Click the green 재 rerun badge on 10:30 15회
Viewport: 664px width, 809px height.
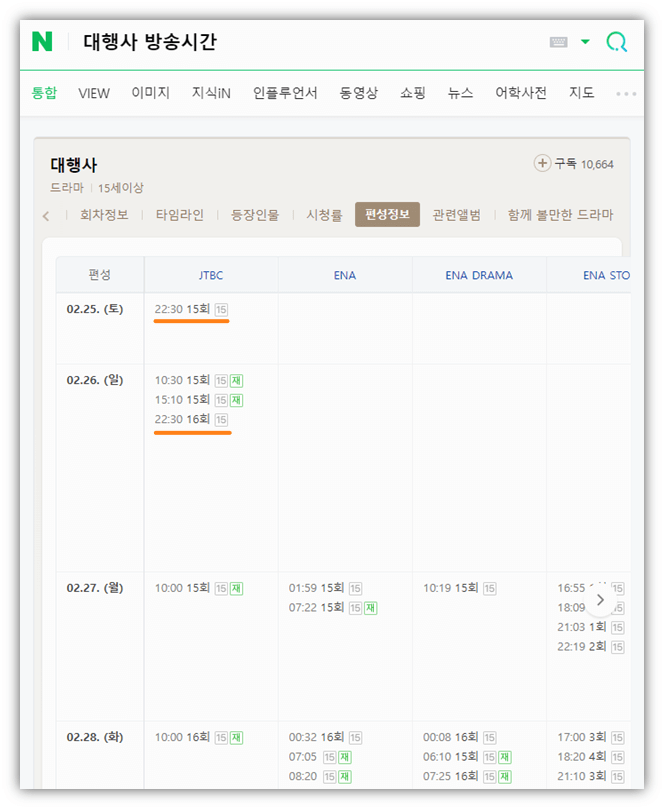[236, 381]
